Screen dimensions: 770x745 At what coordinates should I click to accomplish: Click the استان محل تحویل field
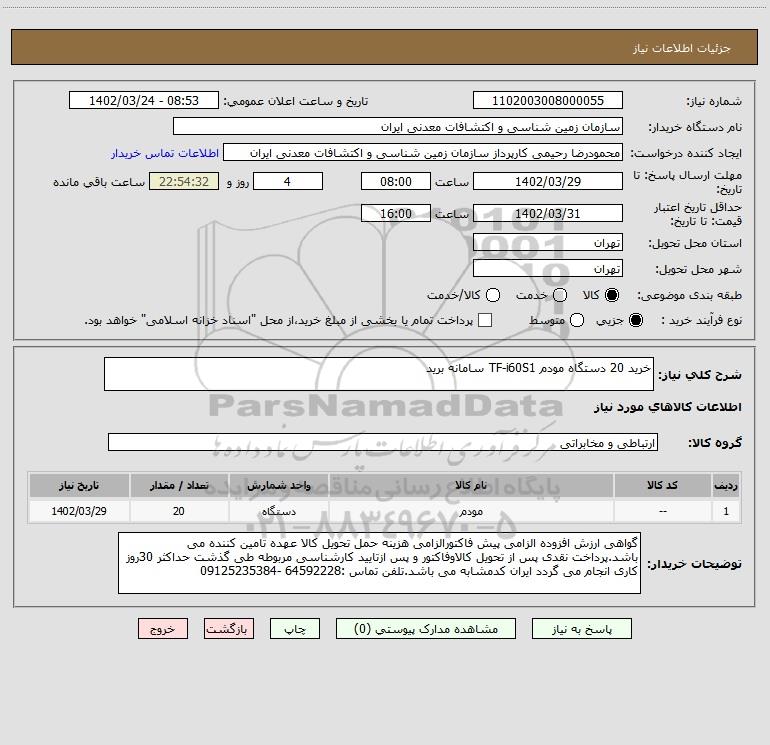(548, 243)
